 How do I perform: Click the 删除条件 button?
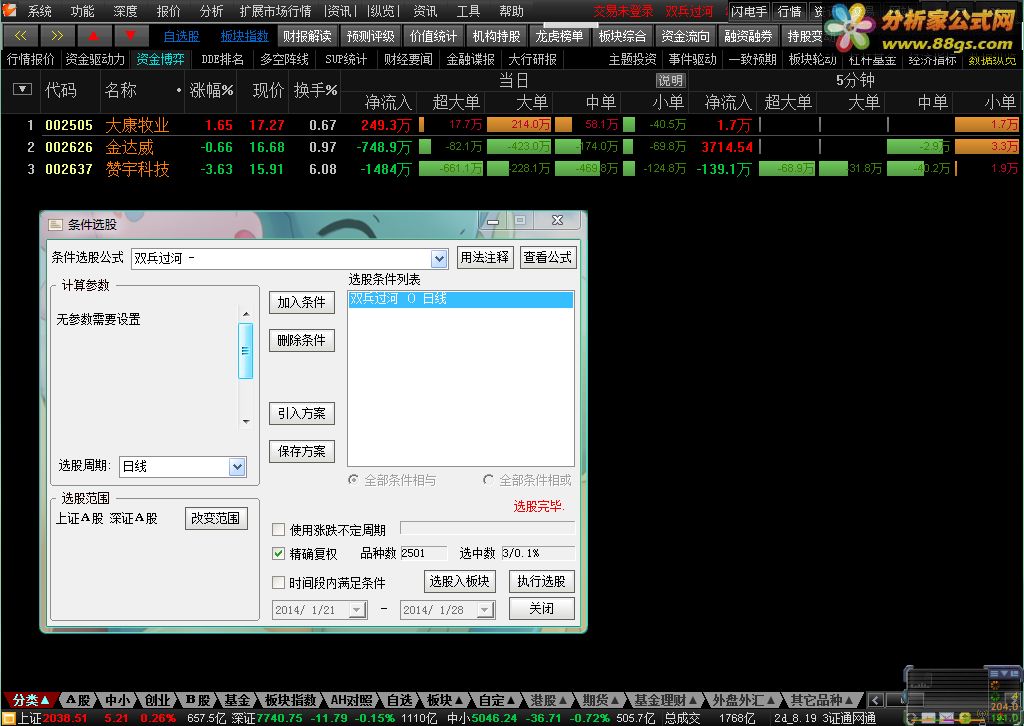[301, 340]
